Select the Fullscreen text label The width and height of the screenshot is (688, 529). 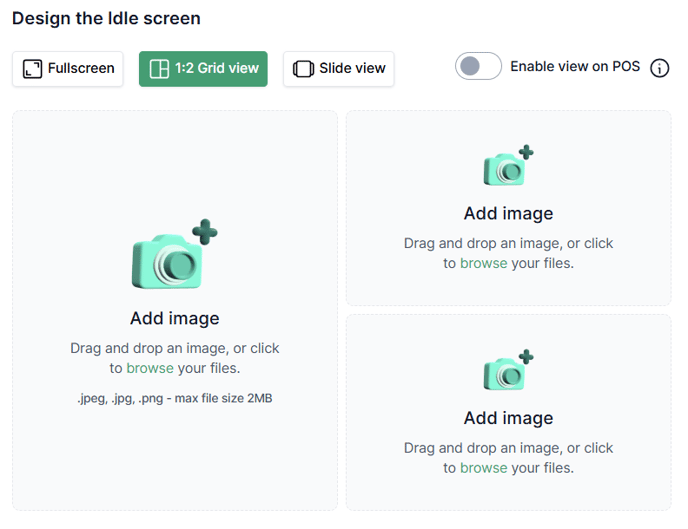(x=81, y=69)
